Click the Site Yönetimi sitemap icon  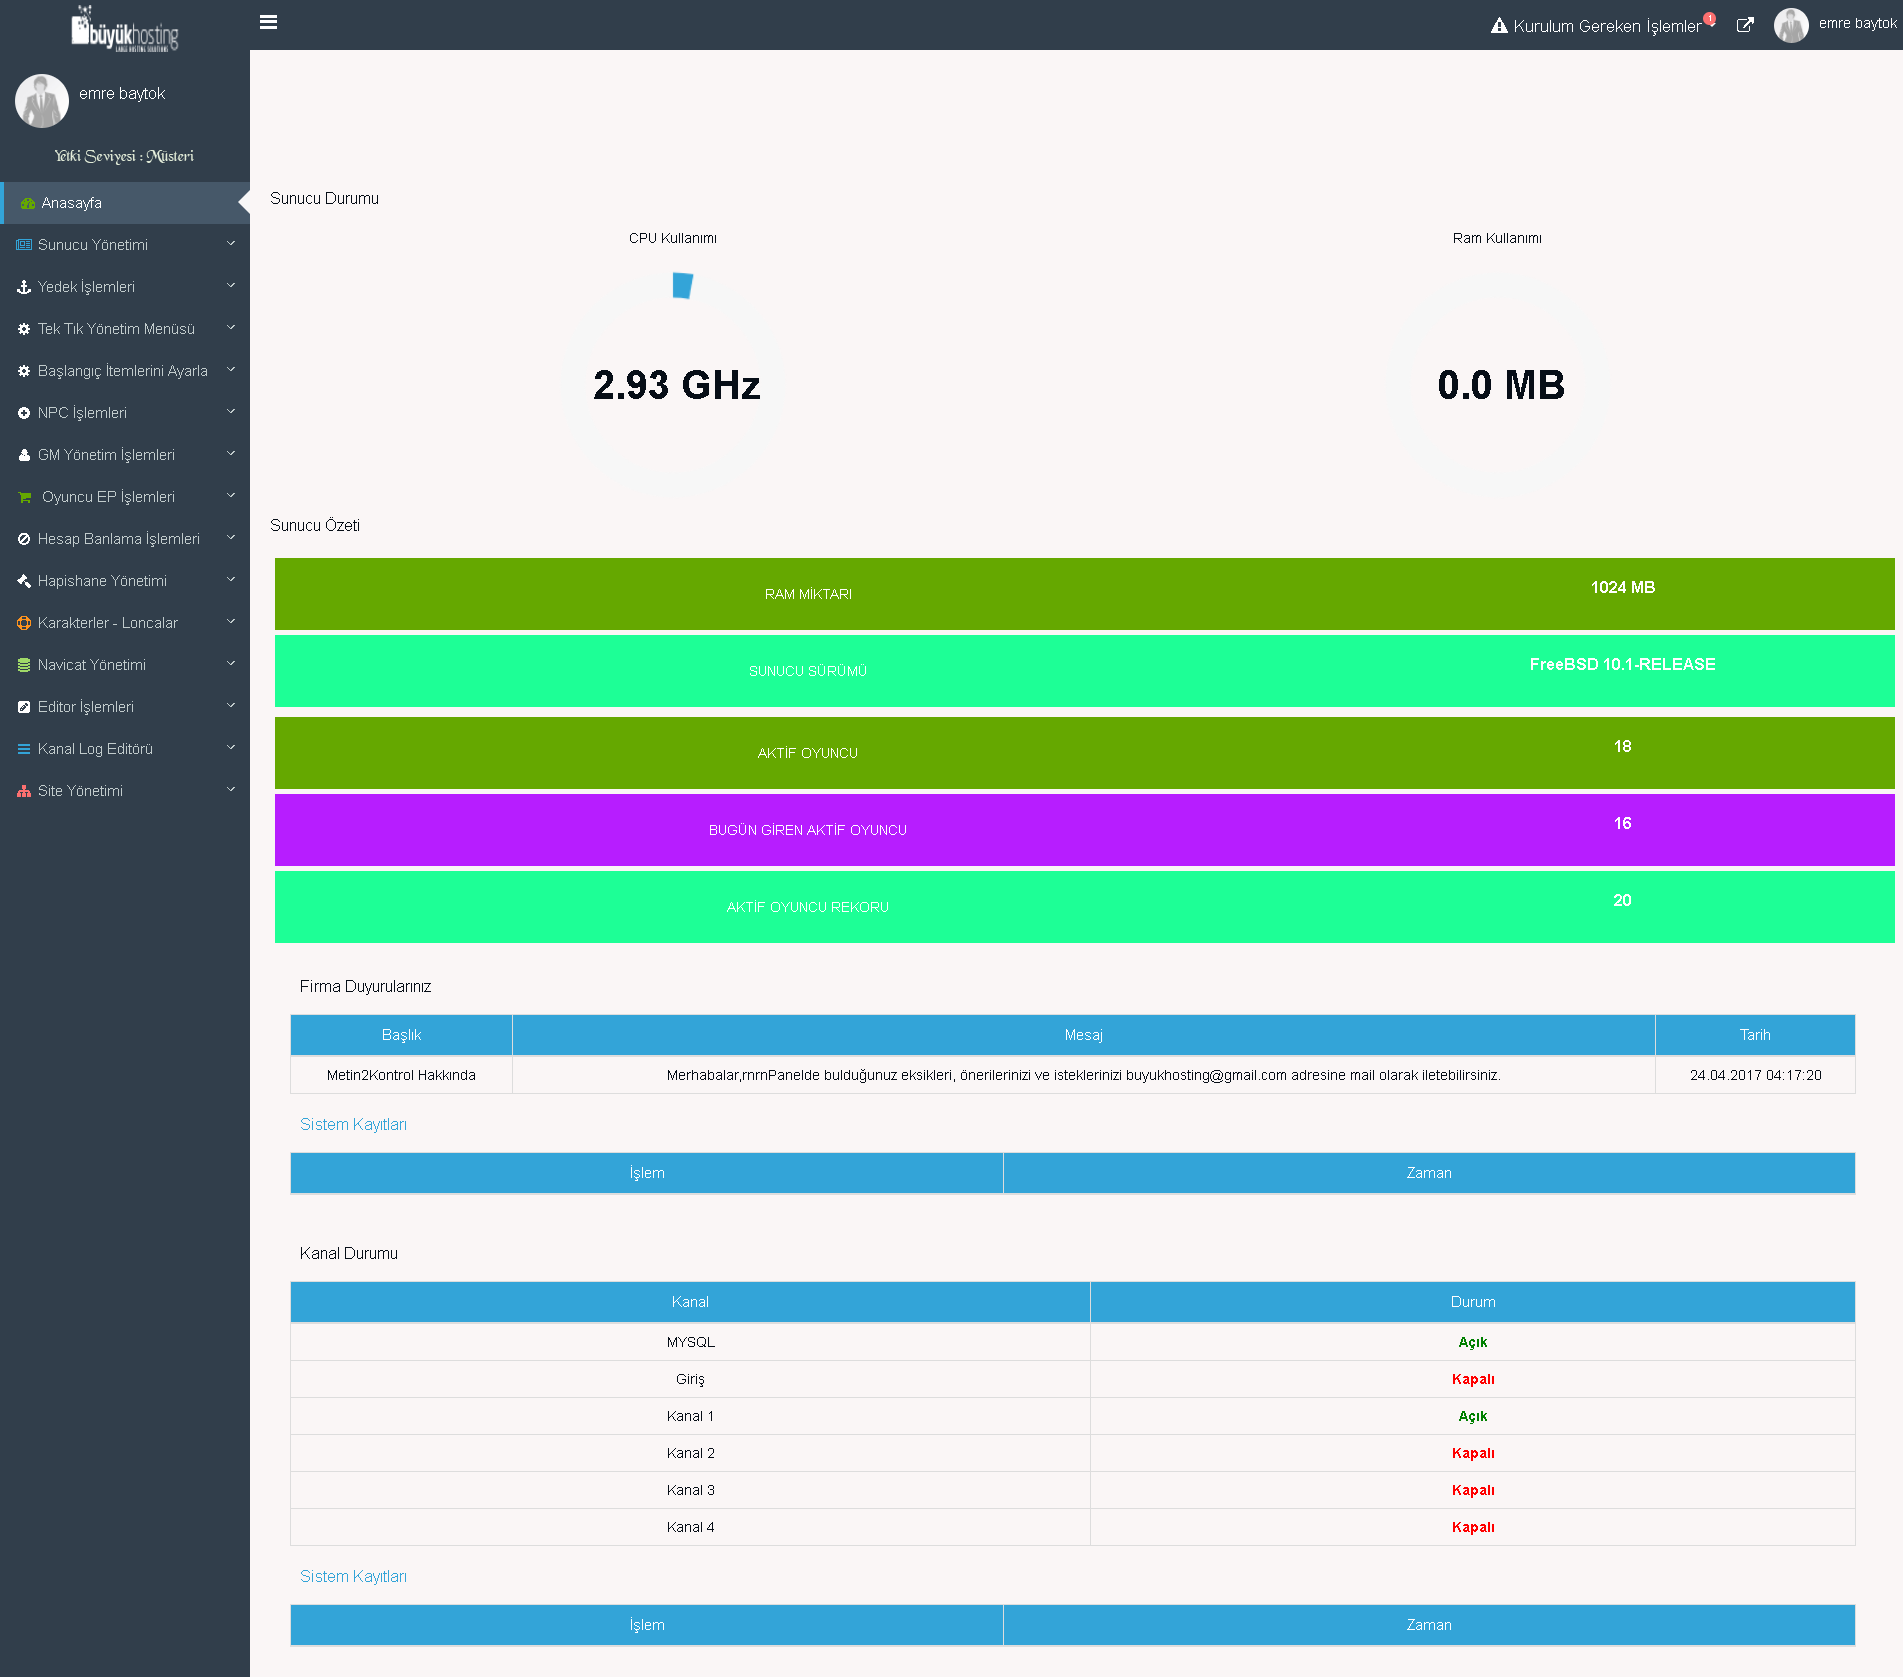click(x=24, y=791)
